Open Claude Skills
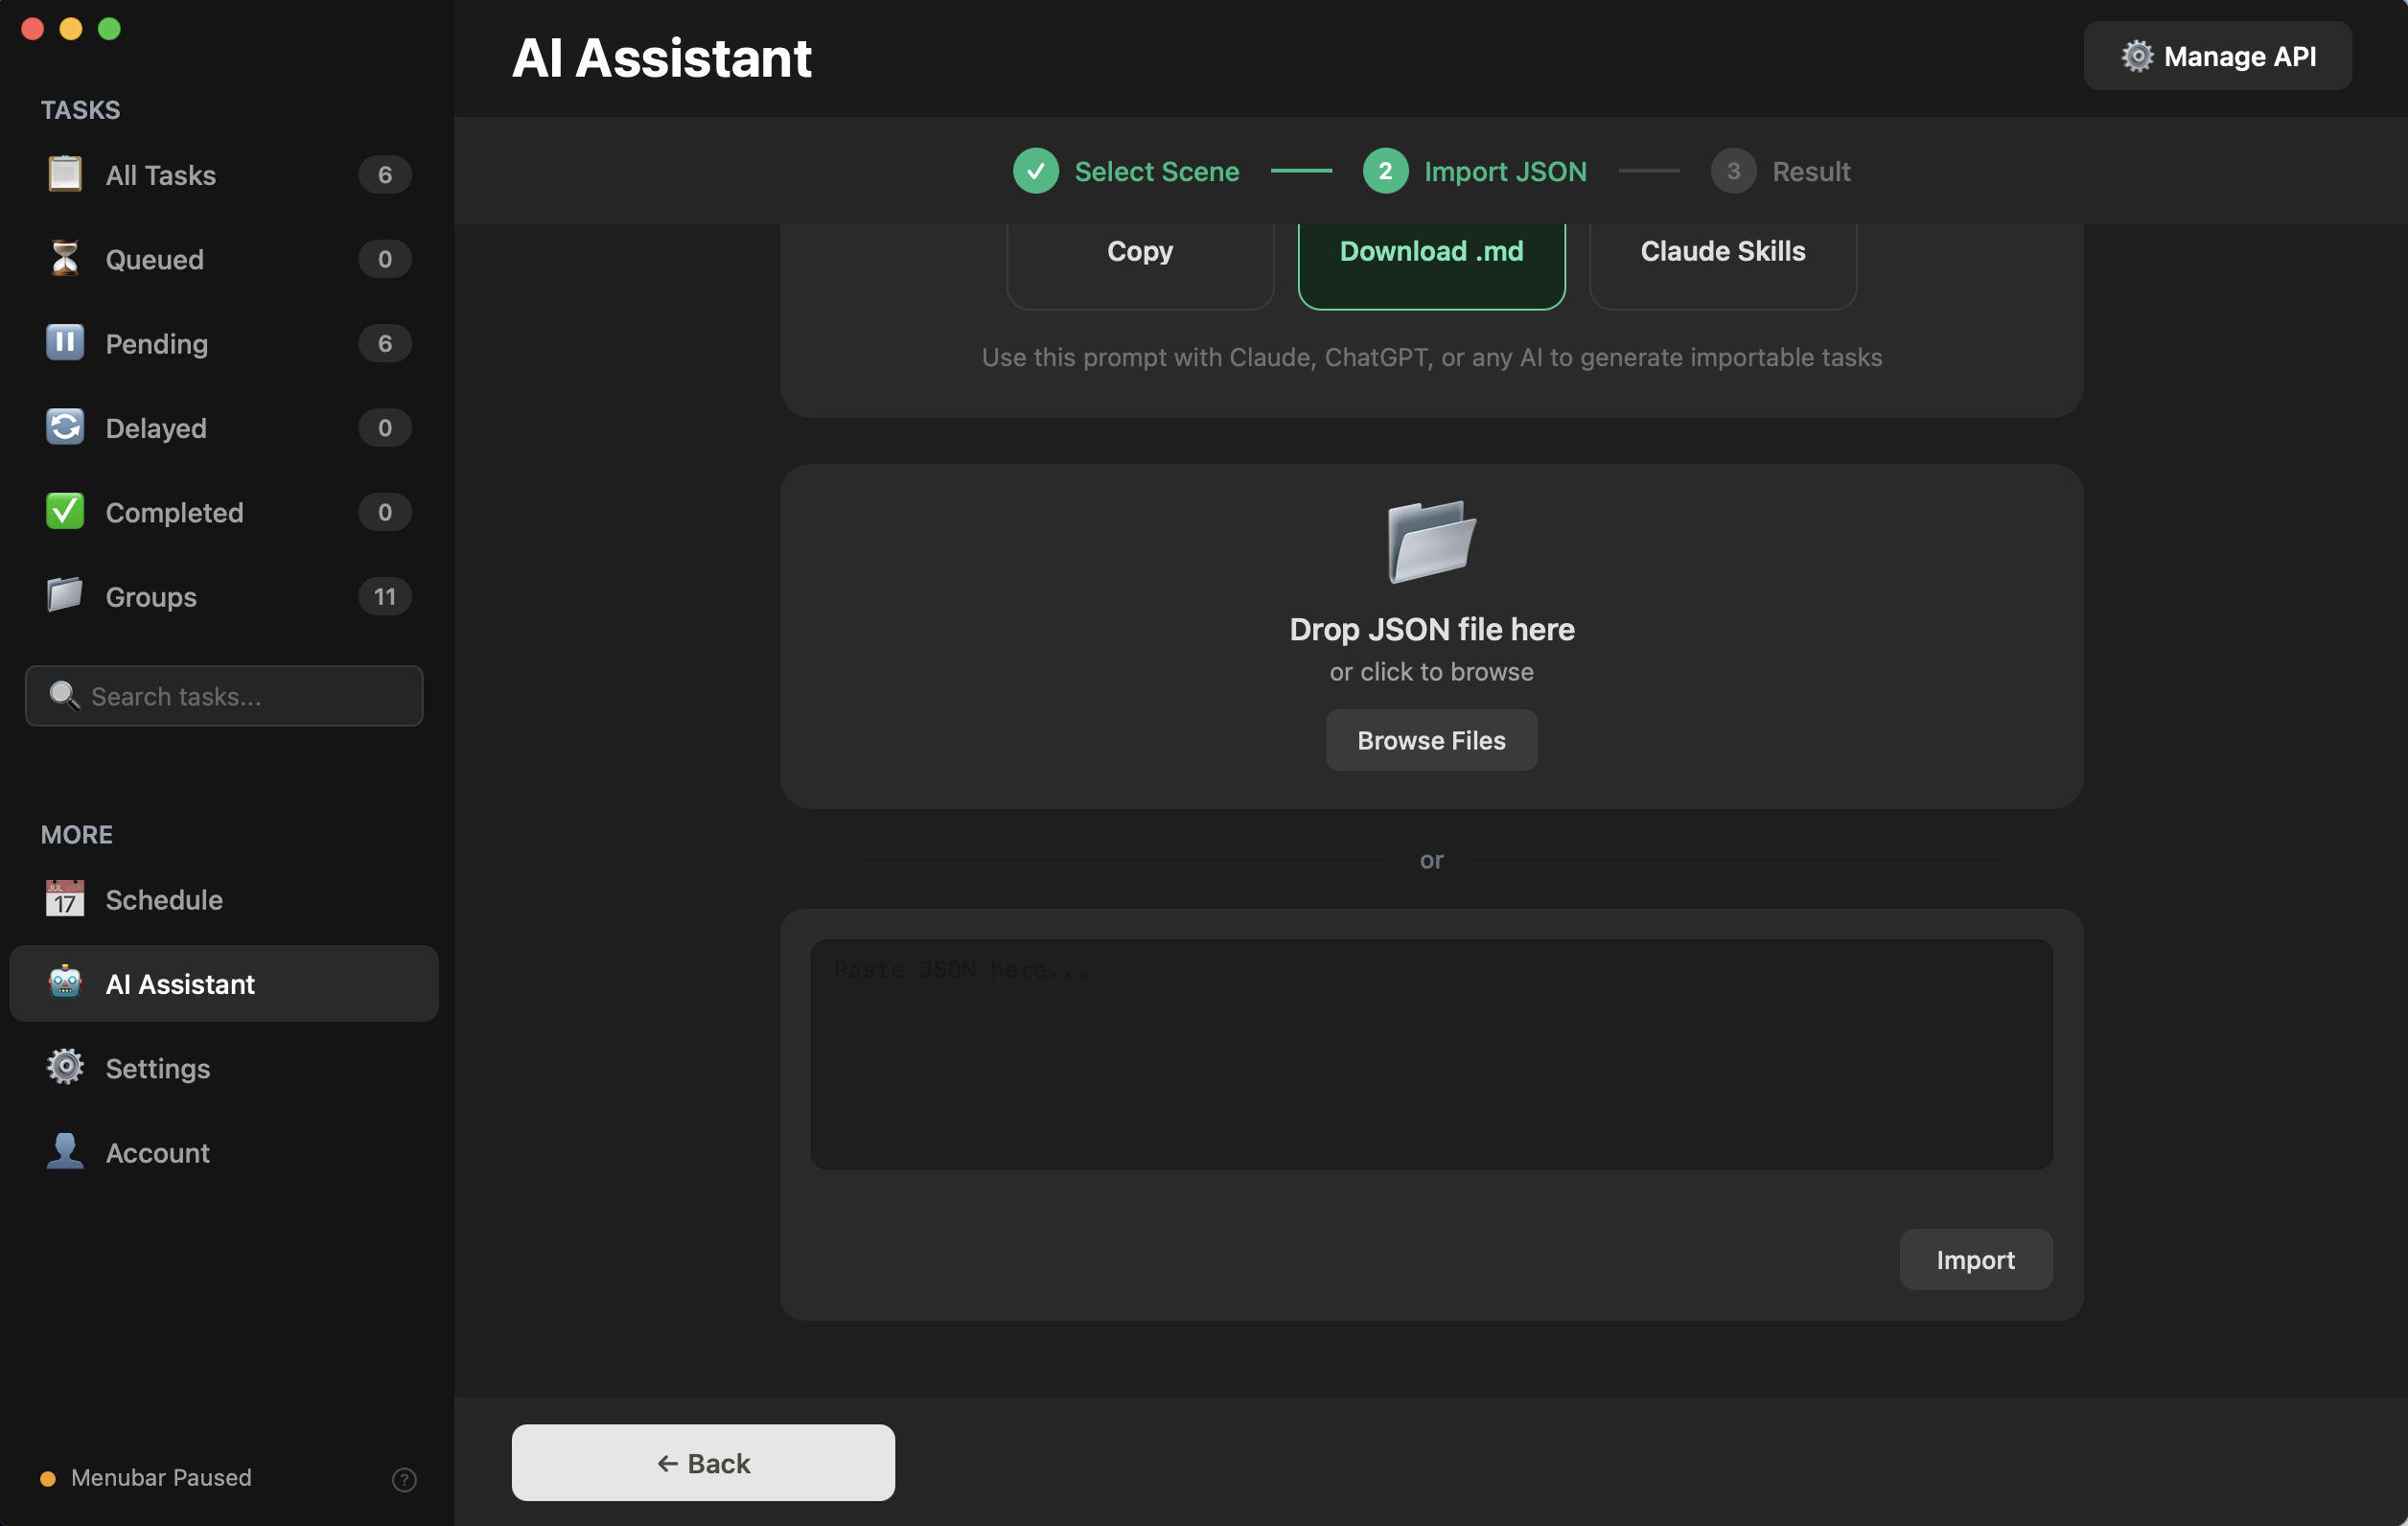Screen dimensions: 2408x1526 coord(1721,252)
